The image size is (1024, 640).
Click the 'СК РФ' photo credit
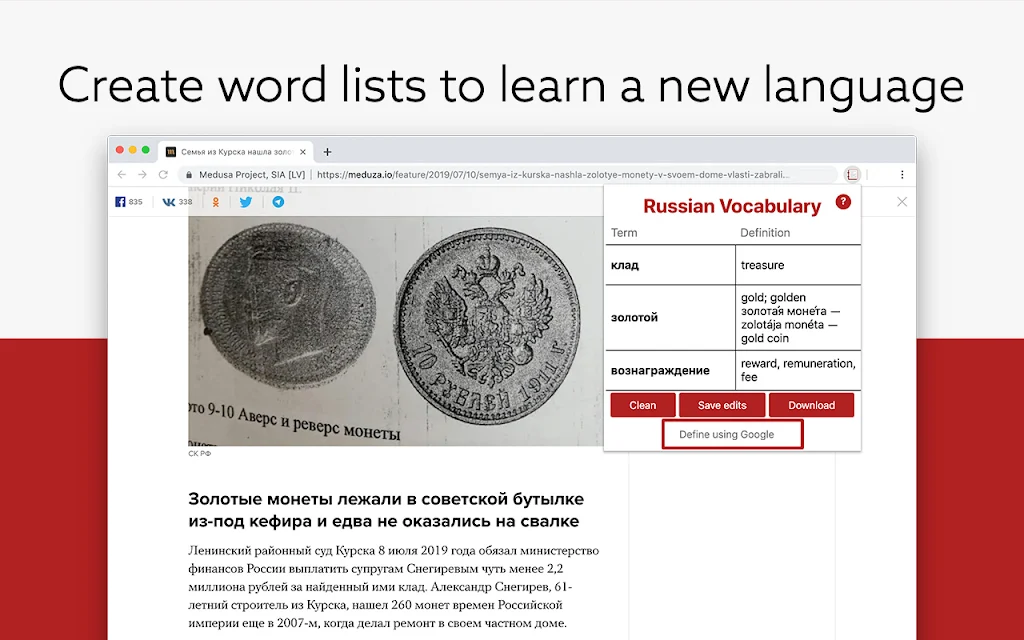199,453
